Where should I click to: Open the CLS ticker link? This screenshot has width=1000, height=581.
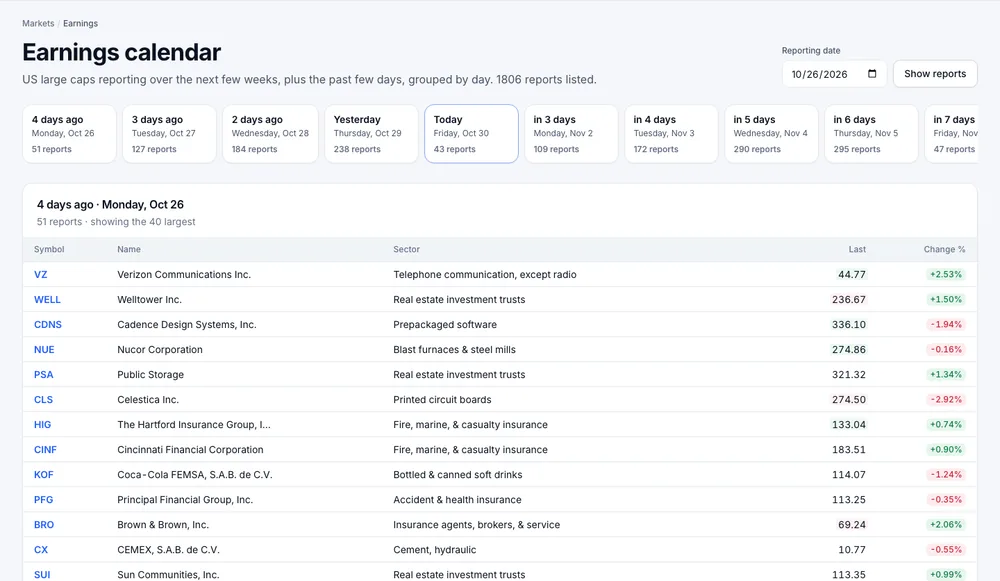43,400
